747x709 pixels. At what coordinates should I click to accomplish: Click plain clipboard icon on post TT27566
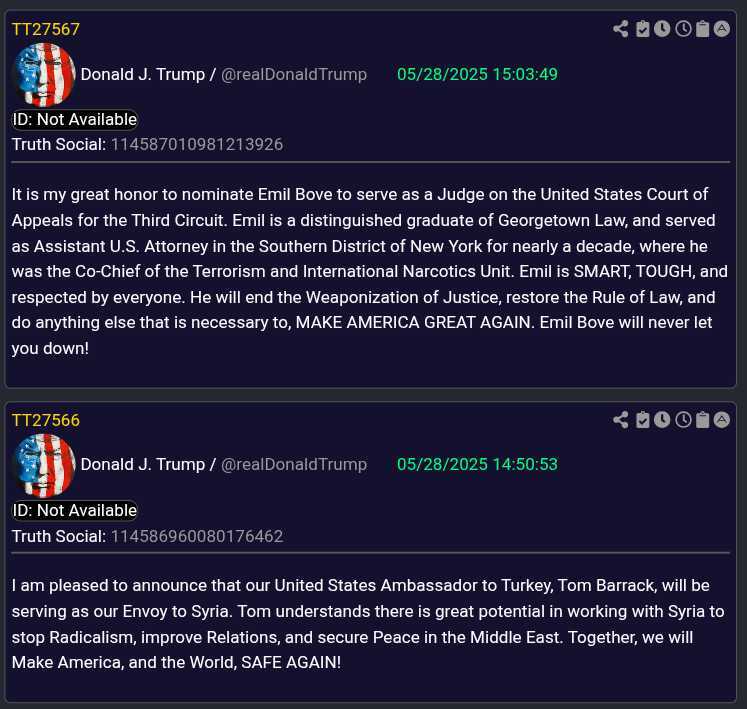tap(703, 420)
